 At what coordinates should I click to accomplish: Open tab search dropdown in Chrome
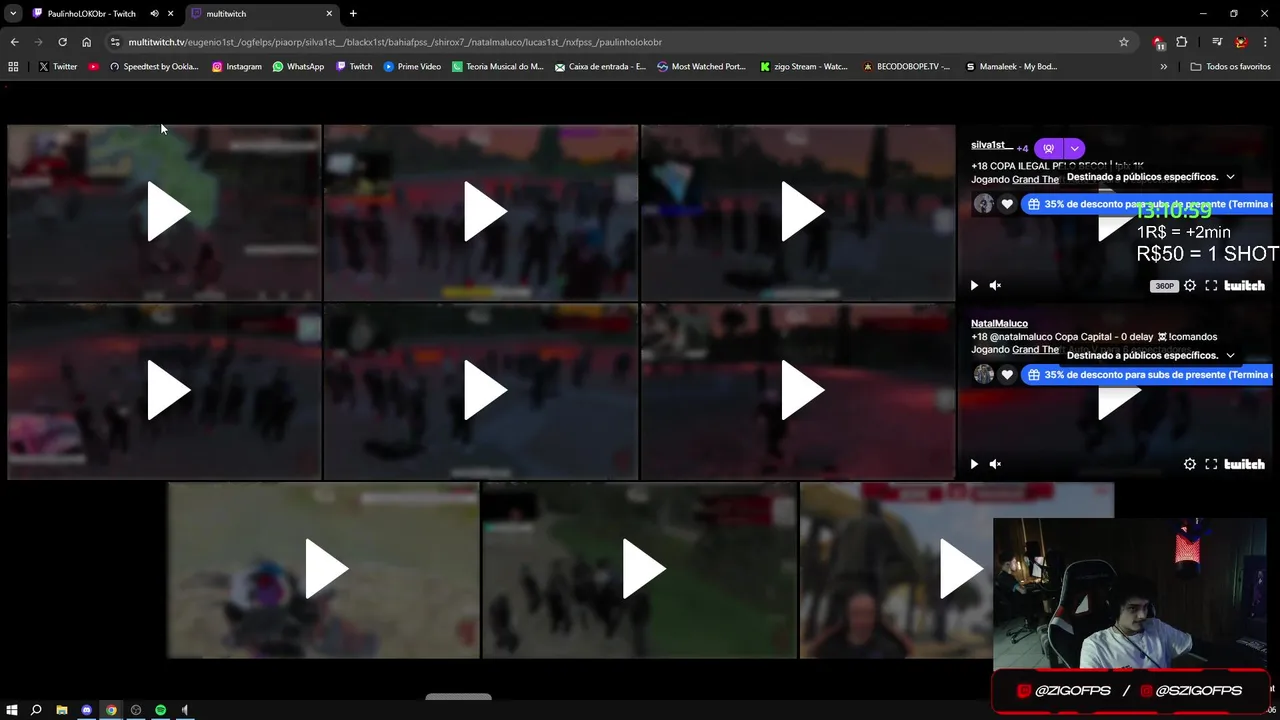point(12,14)
